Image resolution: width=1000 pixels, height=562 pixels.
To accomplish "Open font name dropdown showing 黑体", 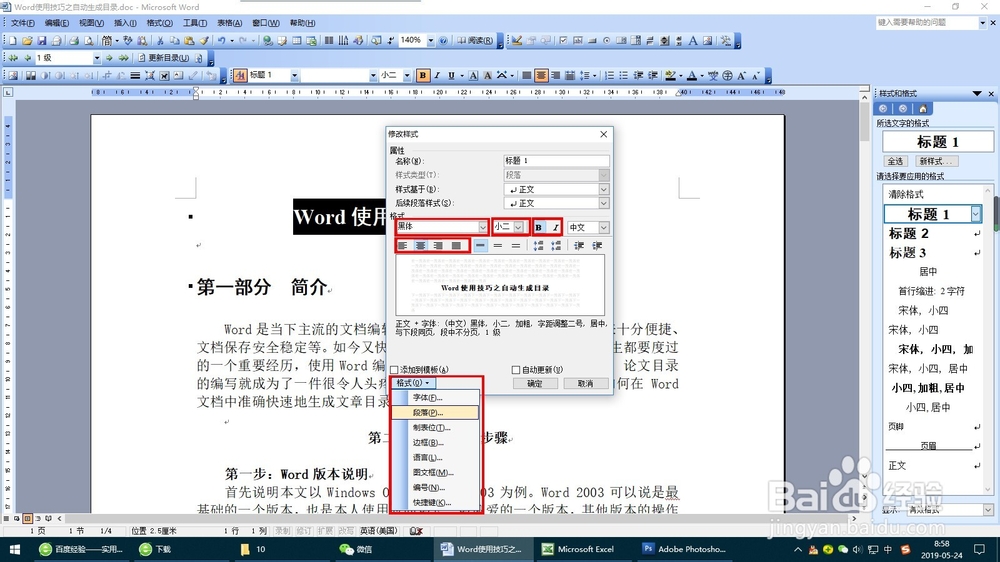I will tap(483, 227).
